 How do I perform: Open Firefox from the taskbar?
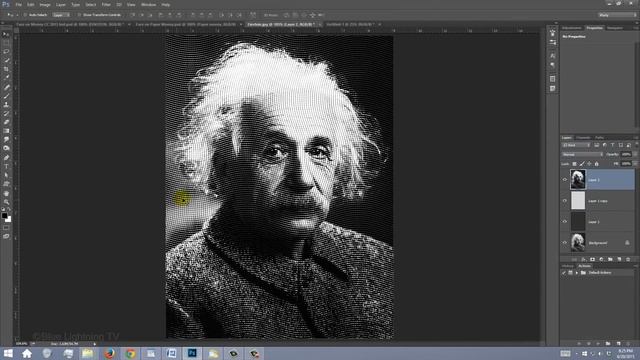click(109, 353)
